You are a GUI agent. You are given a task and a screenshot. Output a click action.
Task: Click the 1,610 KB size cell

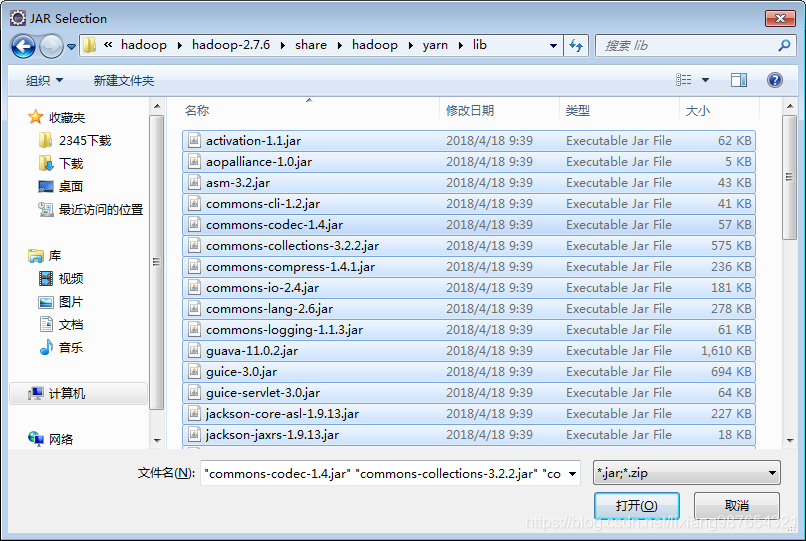[x=726, y=351]
